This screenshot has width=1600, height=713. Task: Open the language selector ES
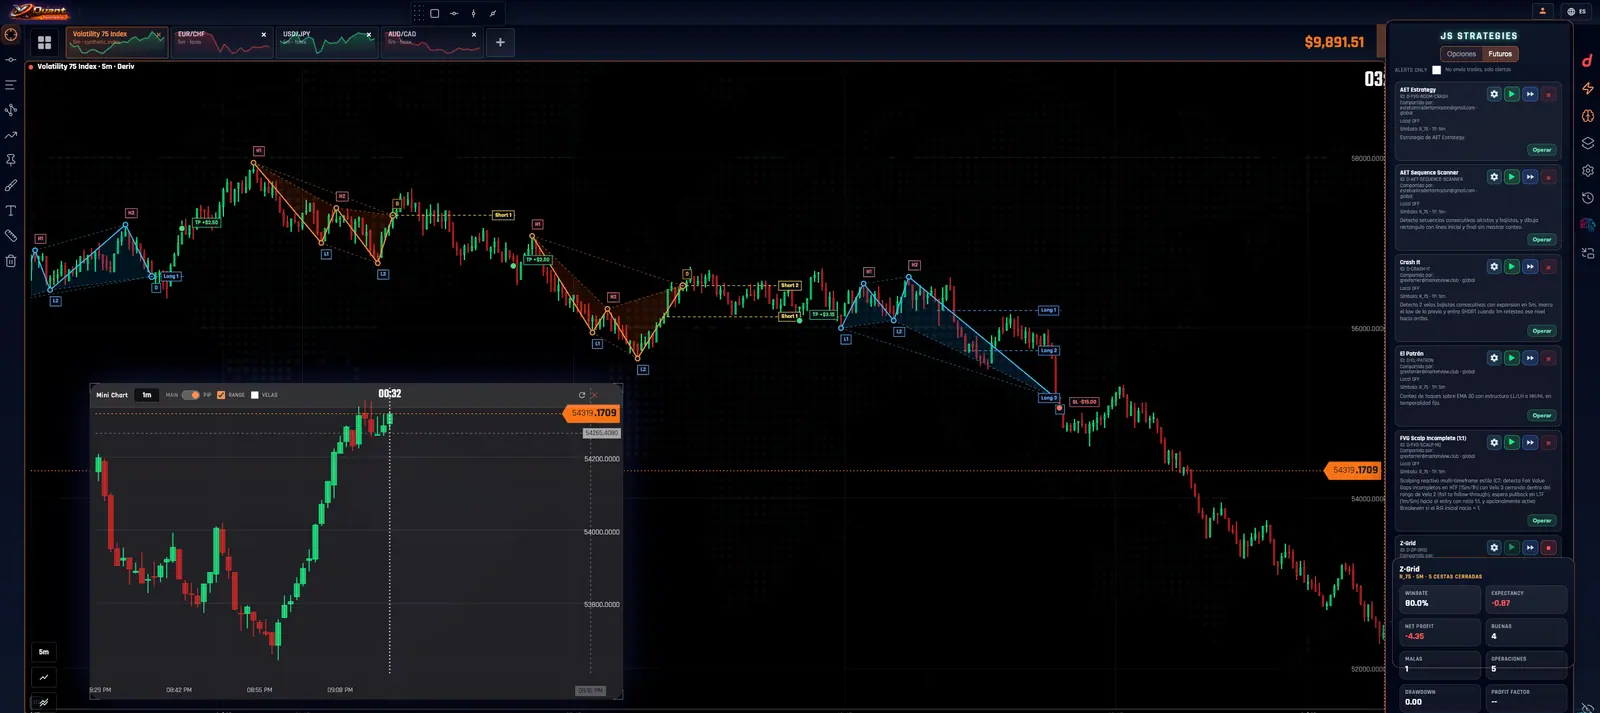pos(1577,12)
